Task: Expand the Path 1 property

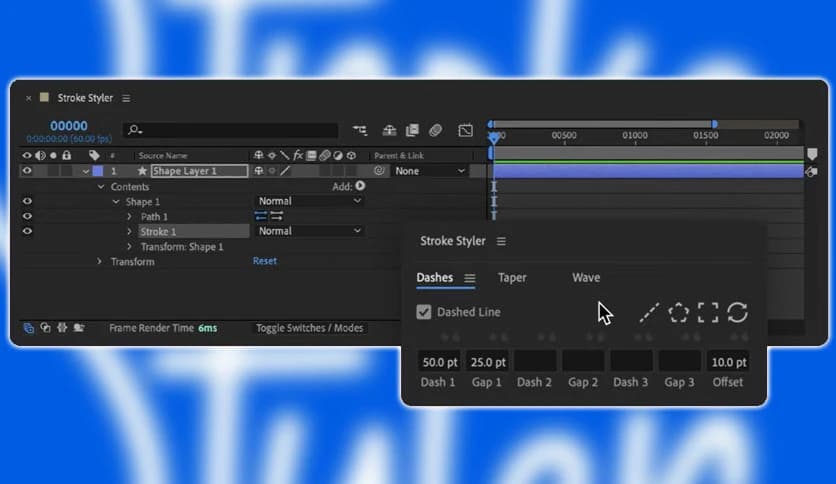Action: tap(129, 216)
